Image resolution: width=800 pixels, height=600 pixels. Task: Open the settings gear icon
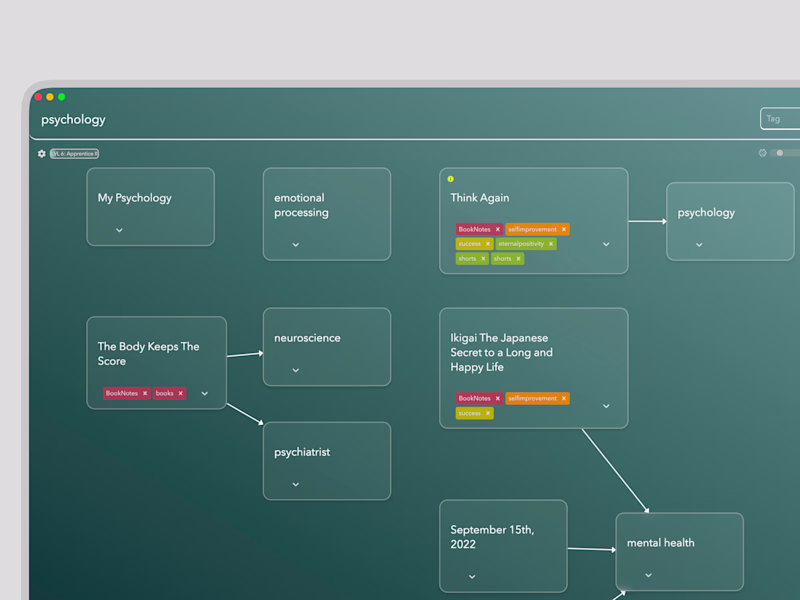click(41, 153)
